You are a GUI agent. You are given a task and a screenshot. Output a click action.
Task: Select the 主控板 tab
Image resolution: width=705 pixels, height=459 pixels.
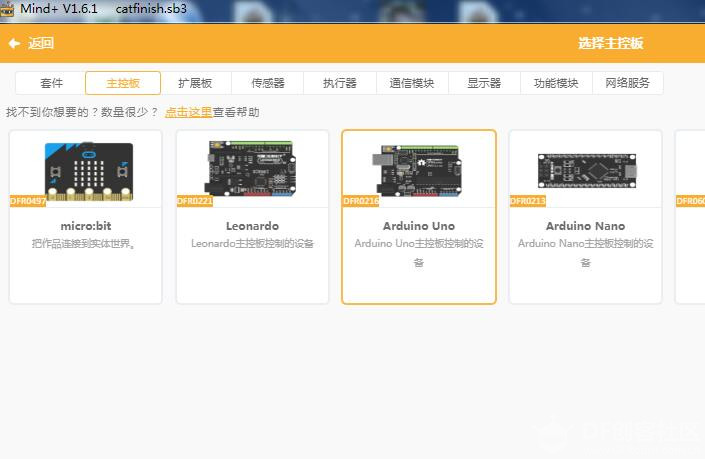pyautogui.click(x=123, y=83)
